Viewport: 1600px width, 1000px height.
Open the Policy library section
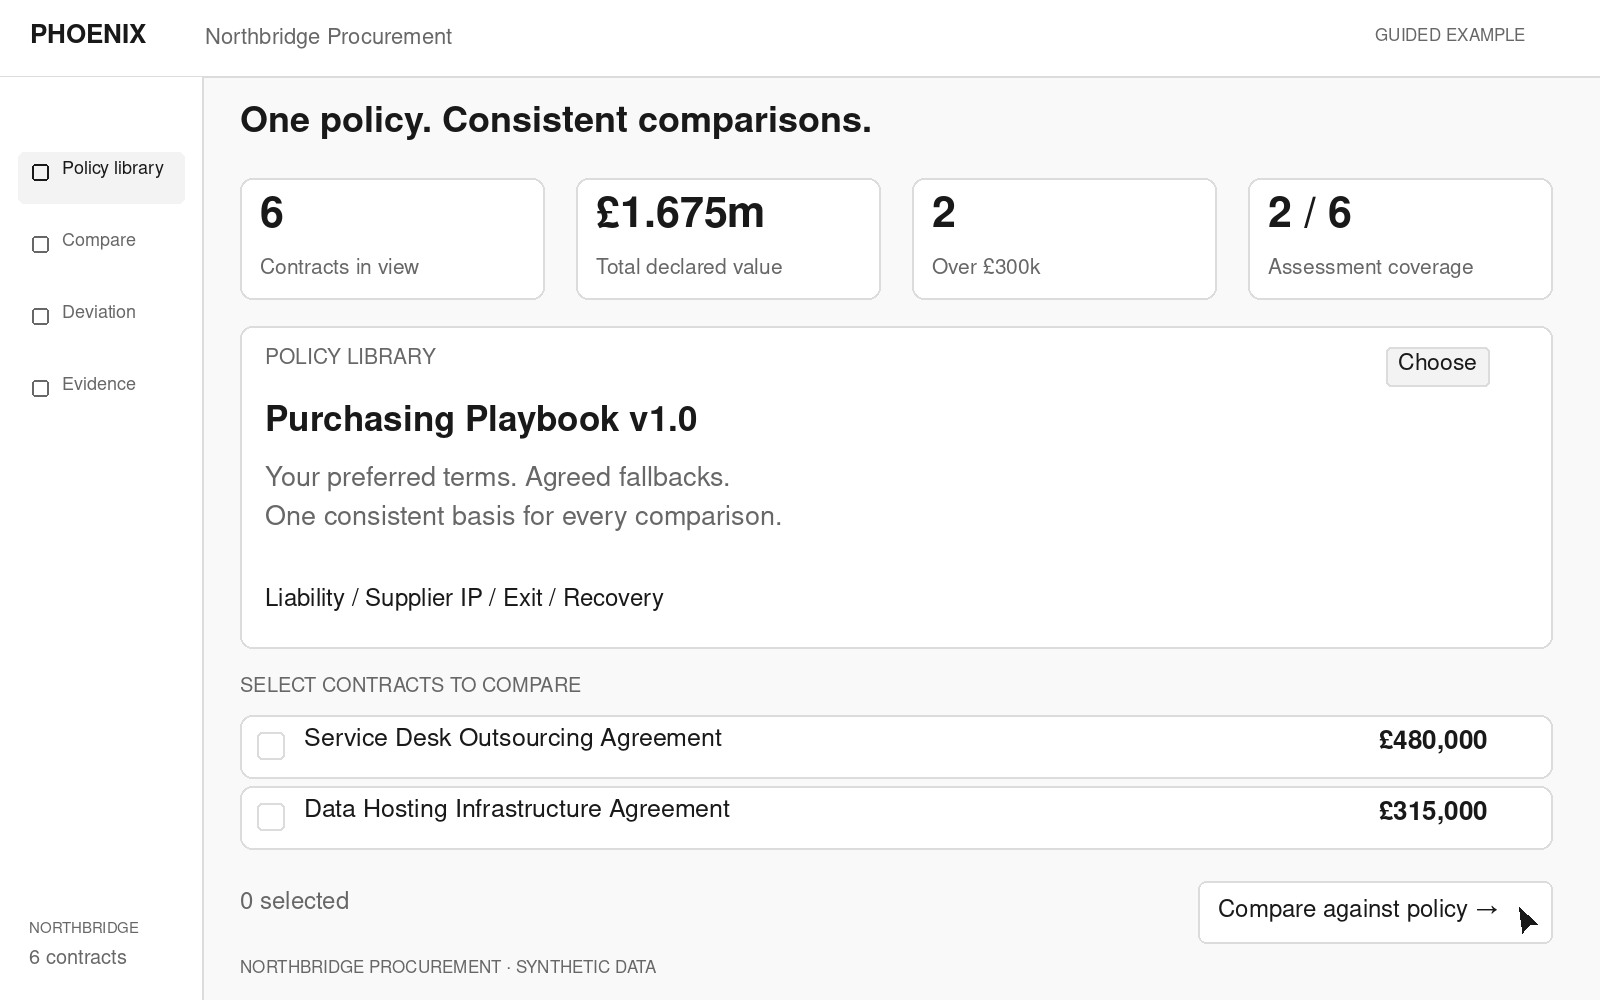pyautogui.click(x=101, y=177)
